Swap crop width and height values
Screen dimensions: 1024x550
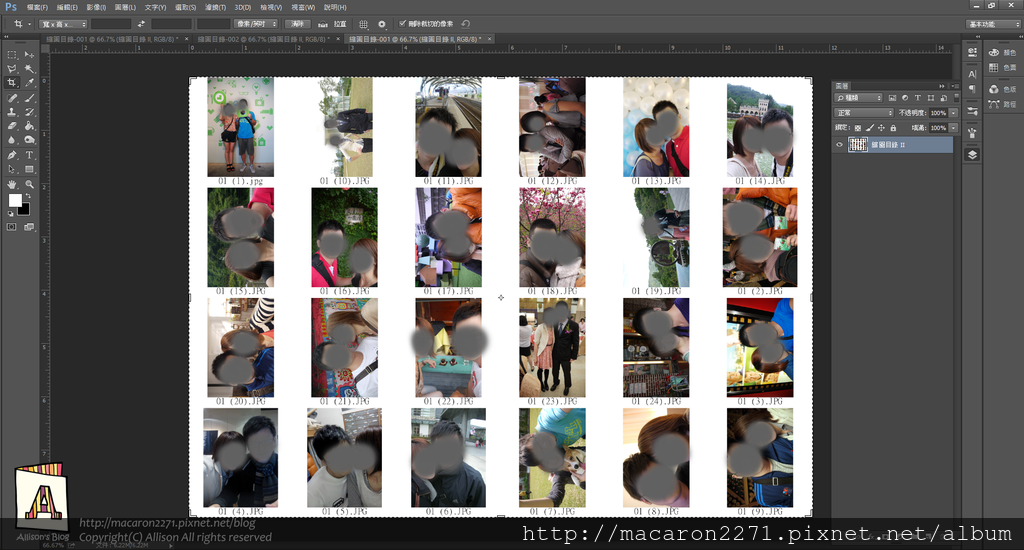click(x=141, y=24)
